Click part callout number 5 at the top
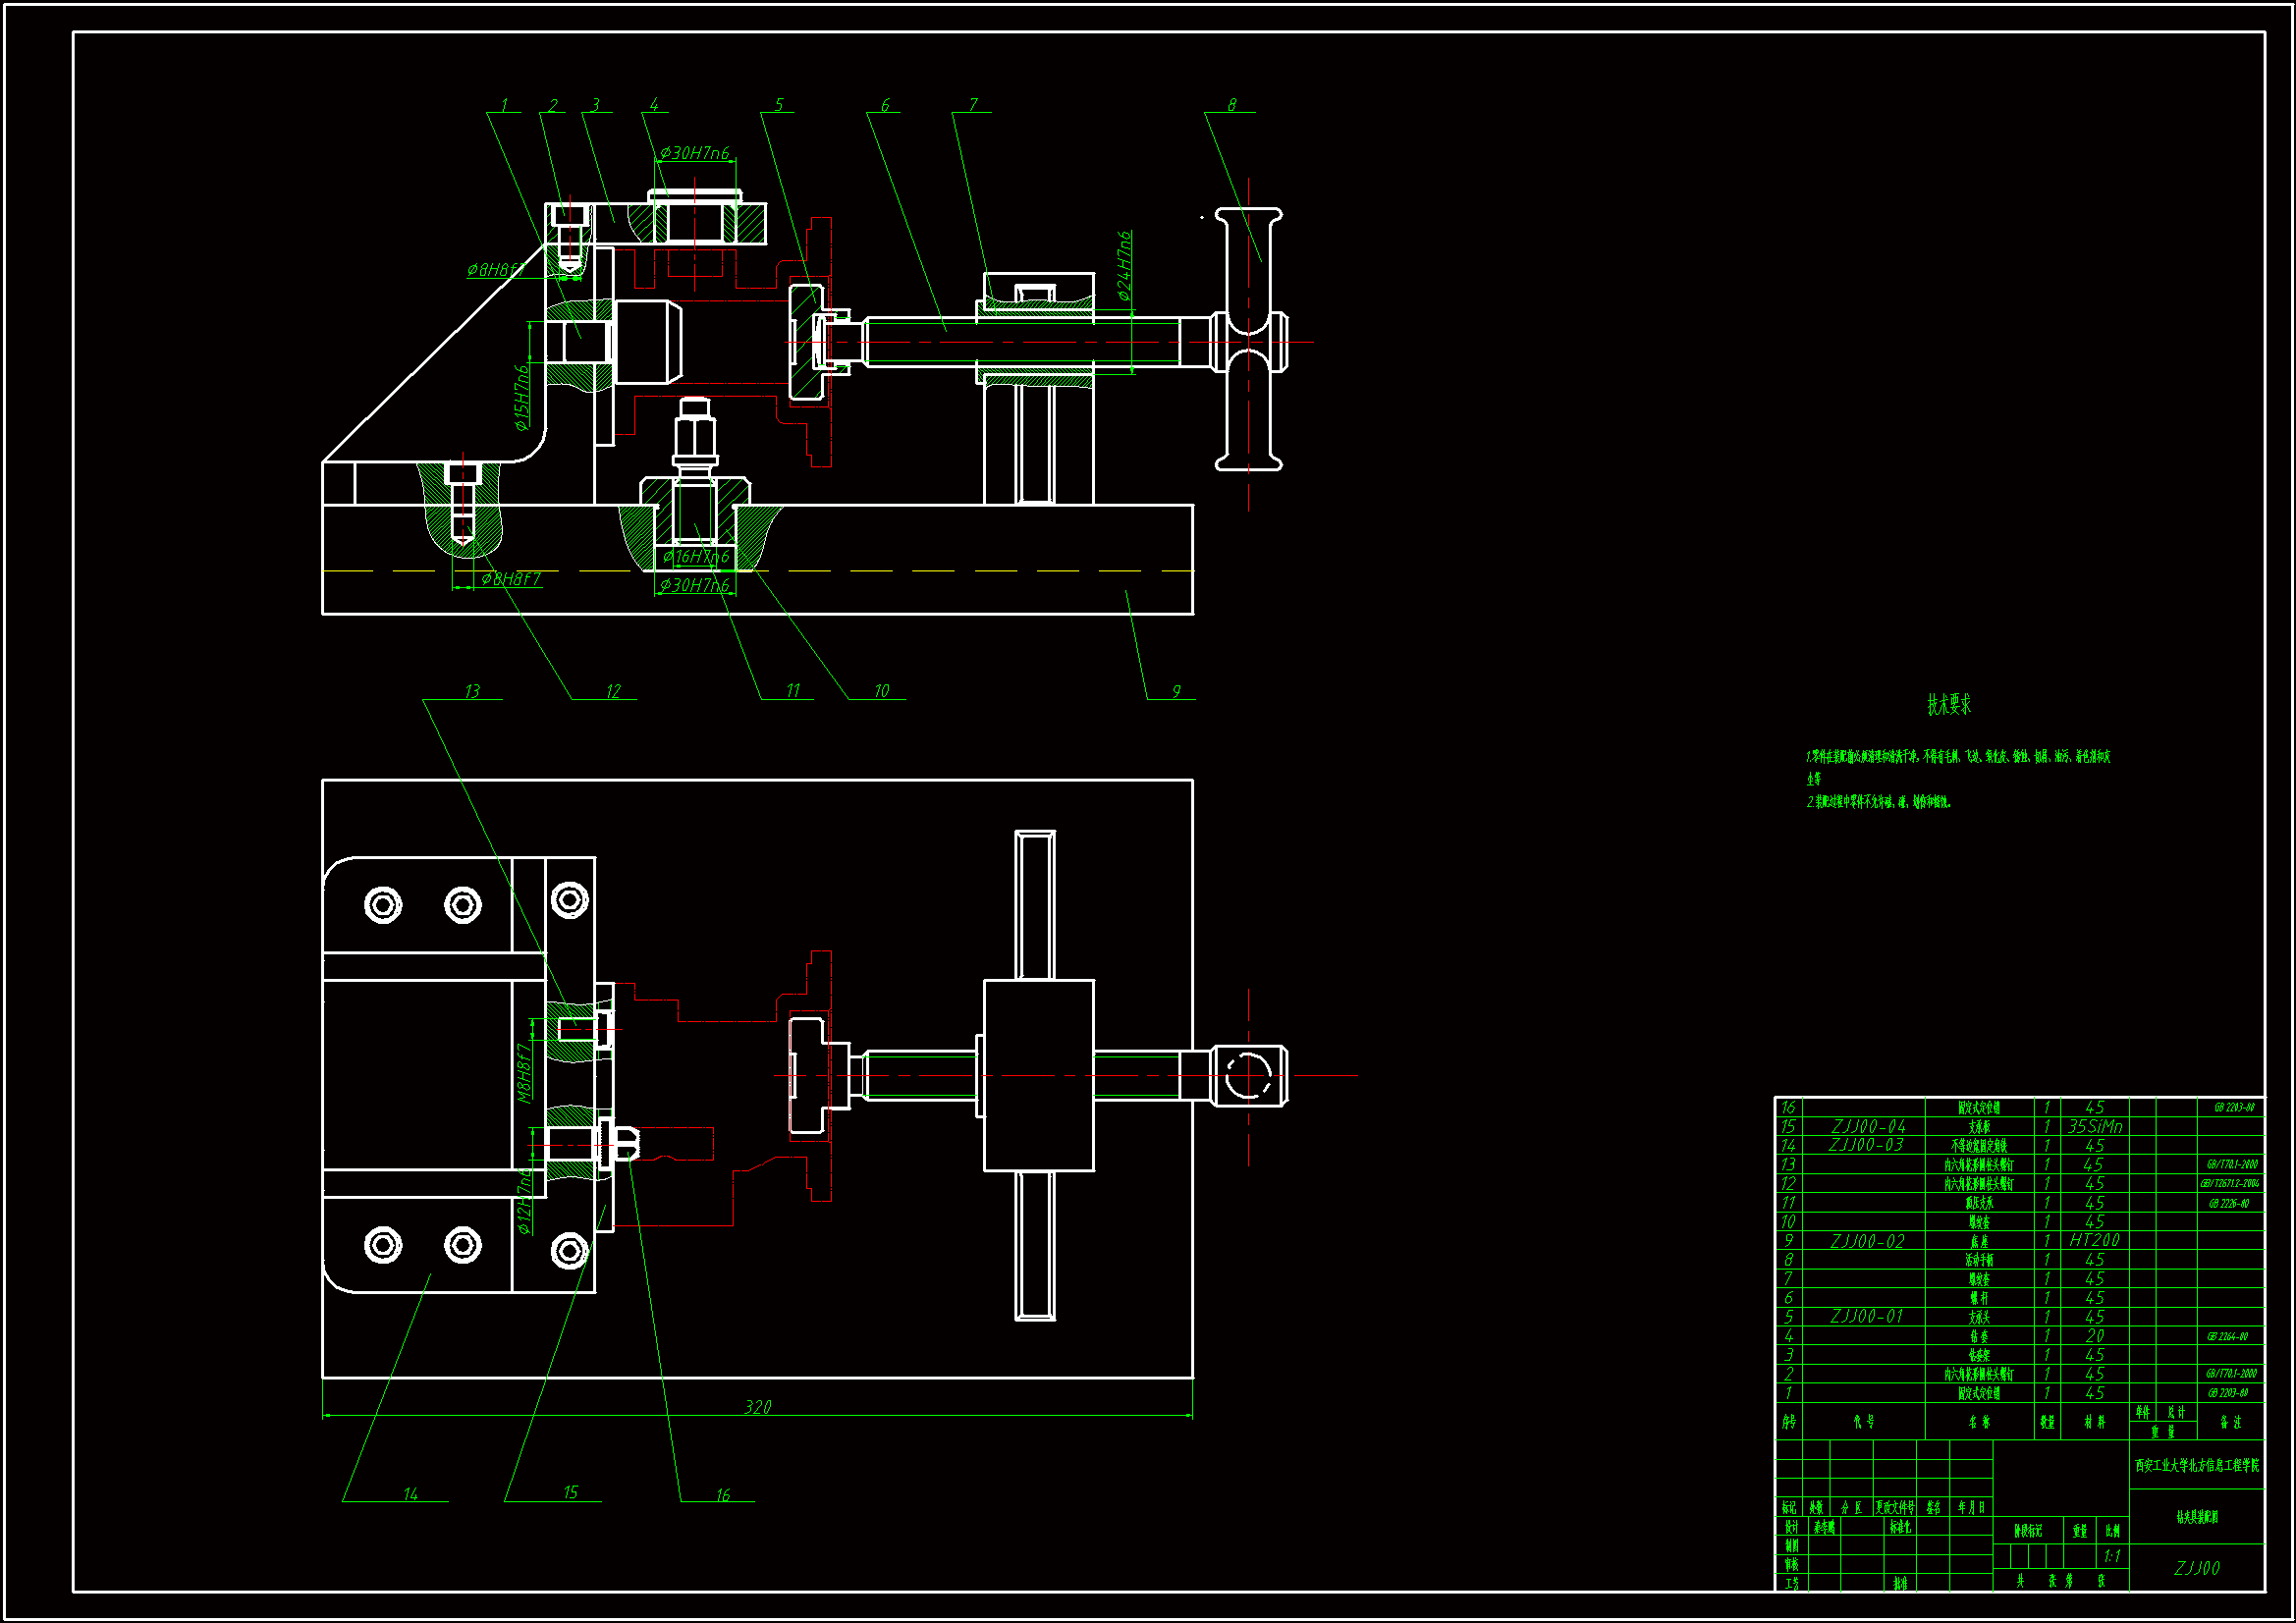The width and height of the screenshot is (2296, 1623). (778, 105)
